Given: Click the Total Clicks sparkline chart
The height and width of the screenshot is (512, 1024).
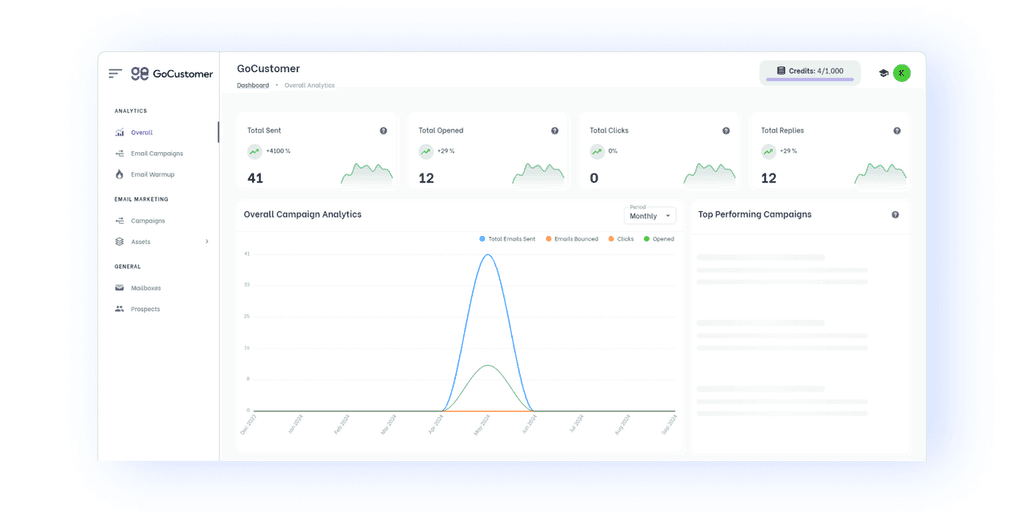Looking at the screenshot, I should point(709,173).
